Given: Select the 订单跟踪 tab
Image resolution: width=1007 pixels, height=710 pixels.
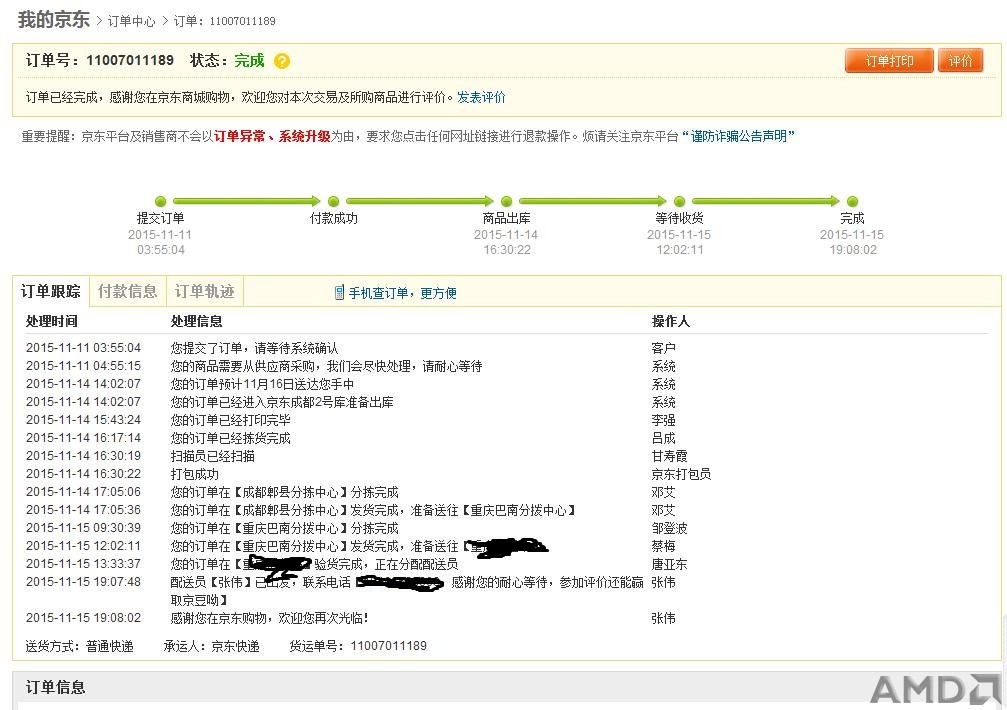Looking at the screenshot, I should click(51, 291).
